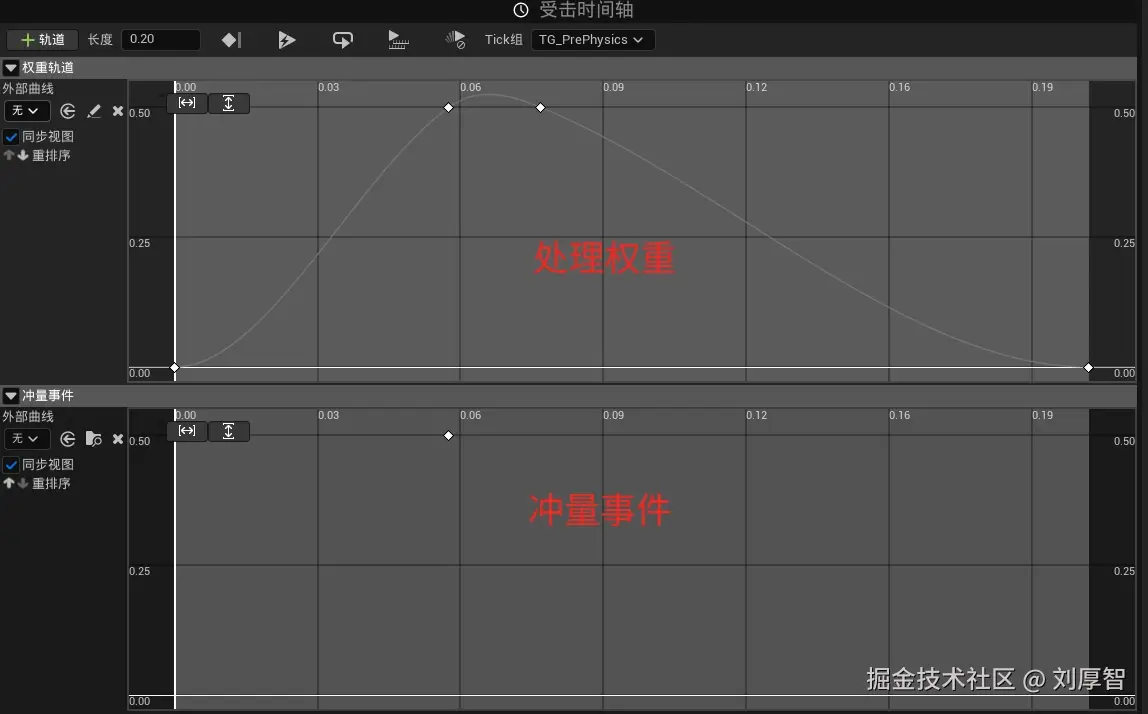Image resolution: width=1148 pixels, height=714 pixels.
Task: Click 重排序 label in 冲量事件 track
Action: (x=51, y=483)
